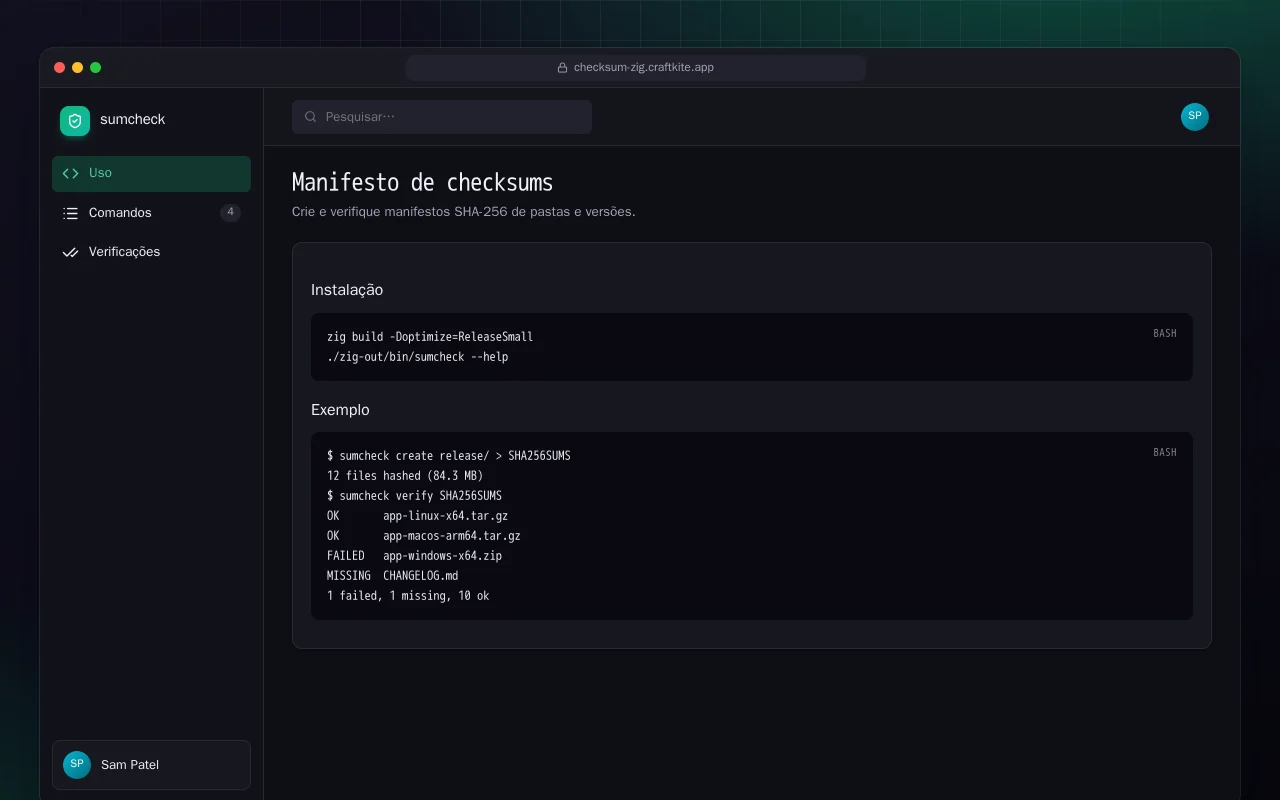Screen dimensions: 1280x800
Task: Open Sam Patel account card
Action: coord(151,765)
